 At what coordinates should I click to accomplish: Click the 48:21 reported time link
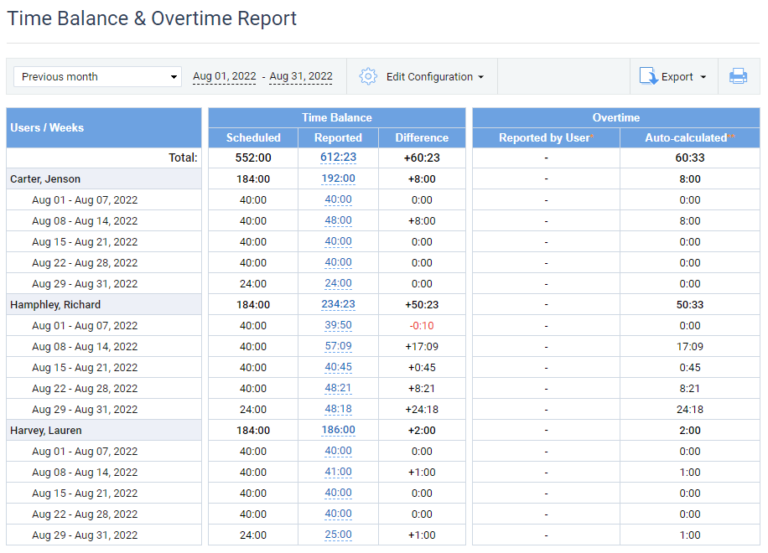tap(338, 389)
